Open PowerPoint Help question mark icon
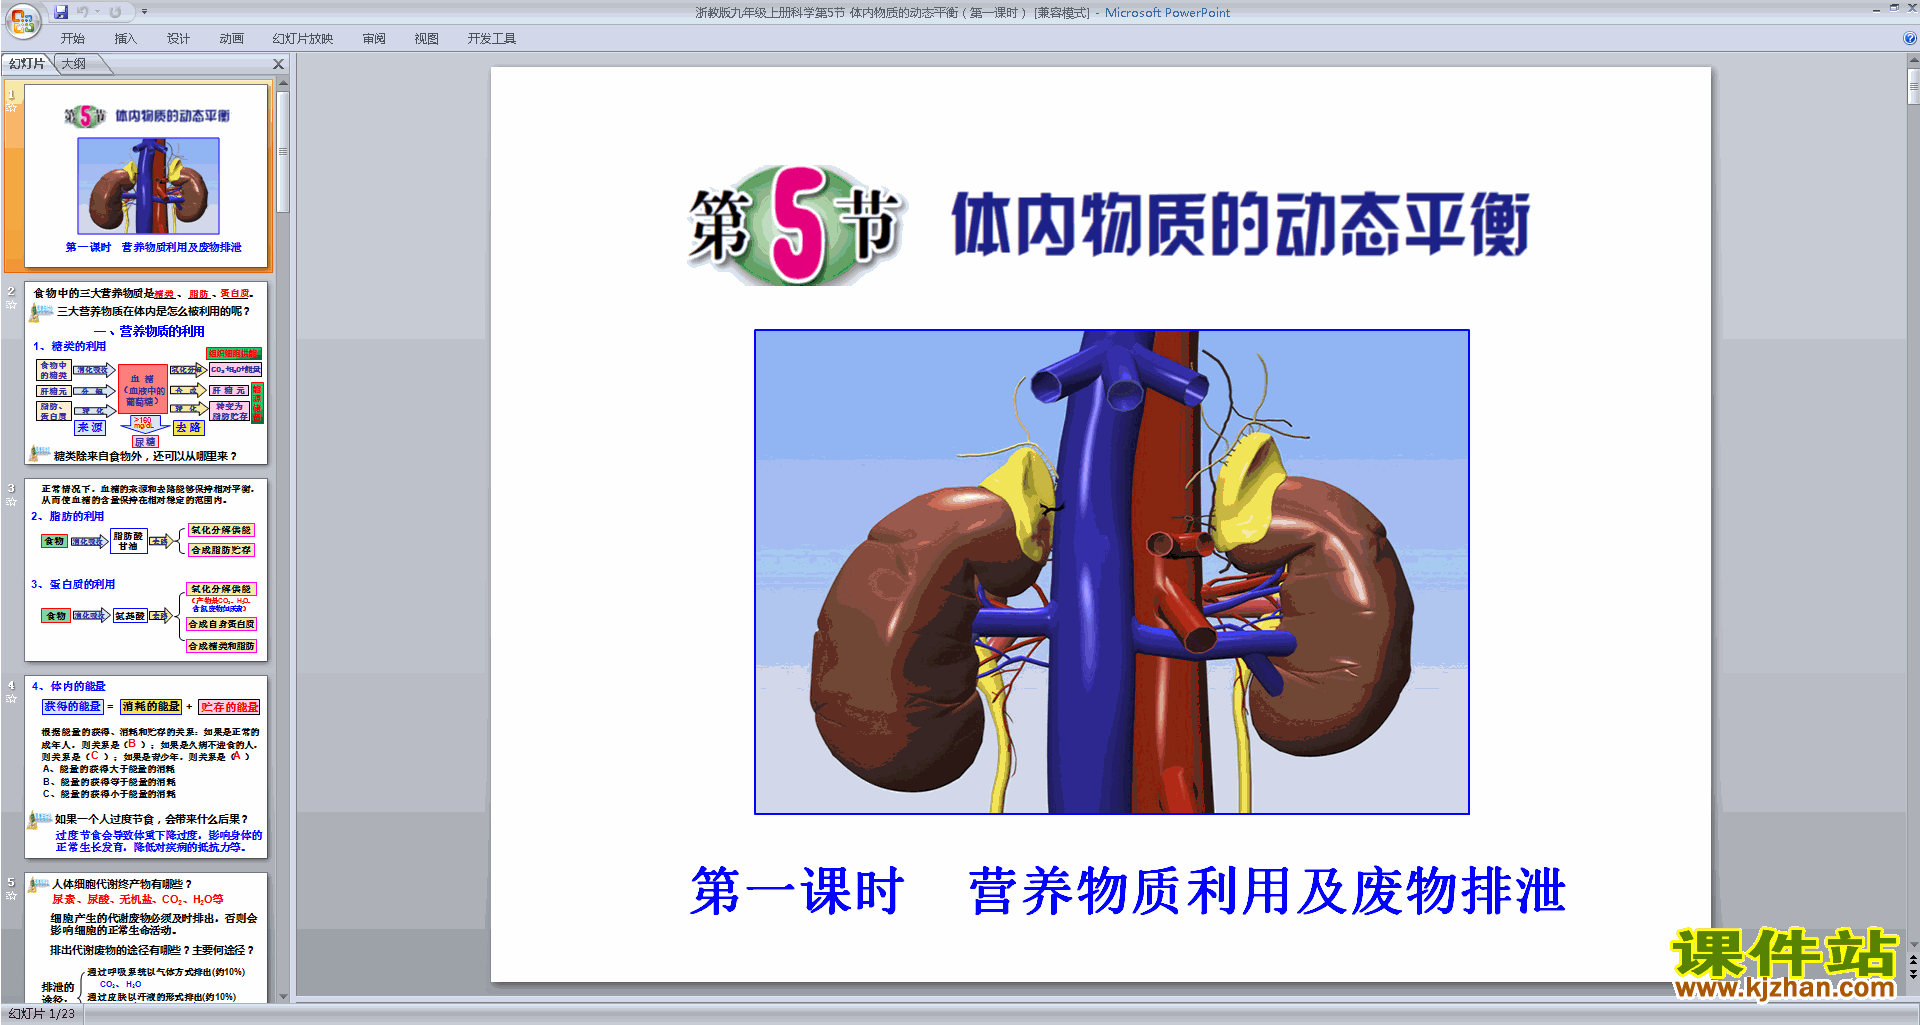The width and height of the screenshot is (1920, 1025). [1910, 38]
